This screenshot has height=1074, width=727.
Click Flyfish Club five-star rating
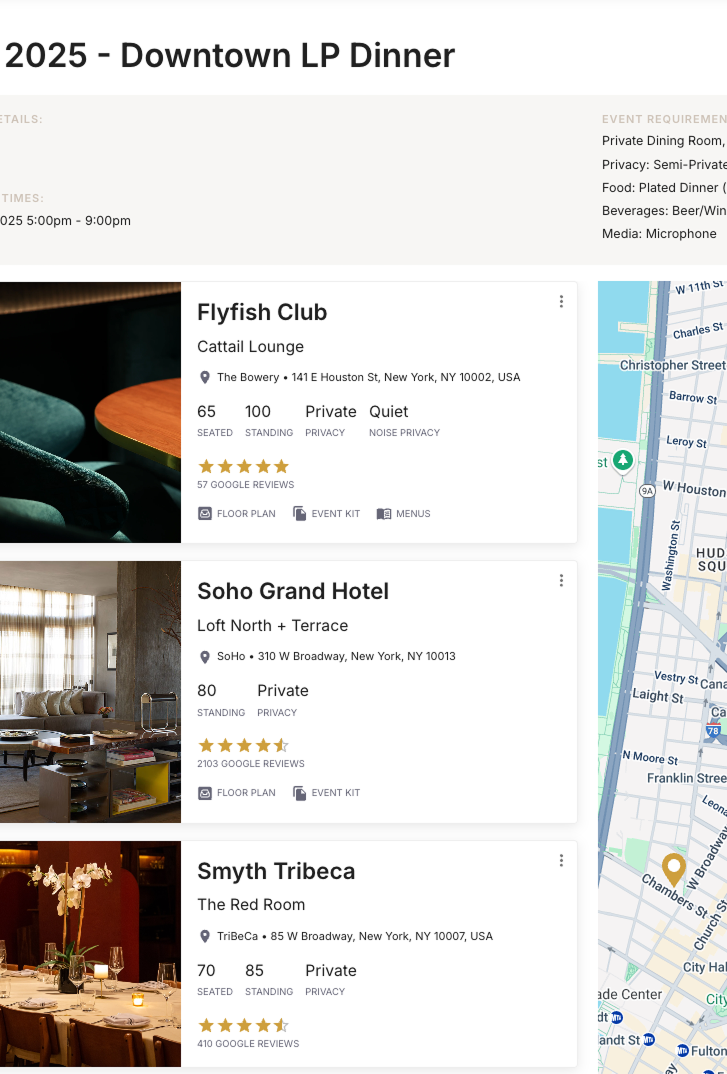(x=243, y=467)
